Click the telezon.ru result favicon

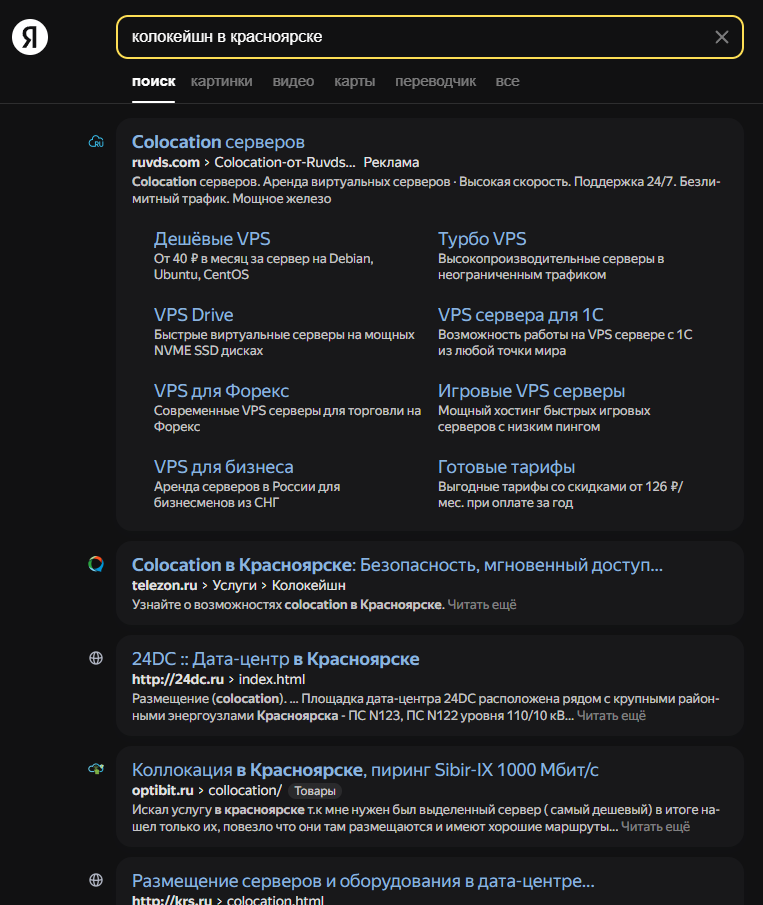[96, 564]
